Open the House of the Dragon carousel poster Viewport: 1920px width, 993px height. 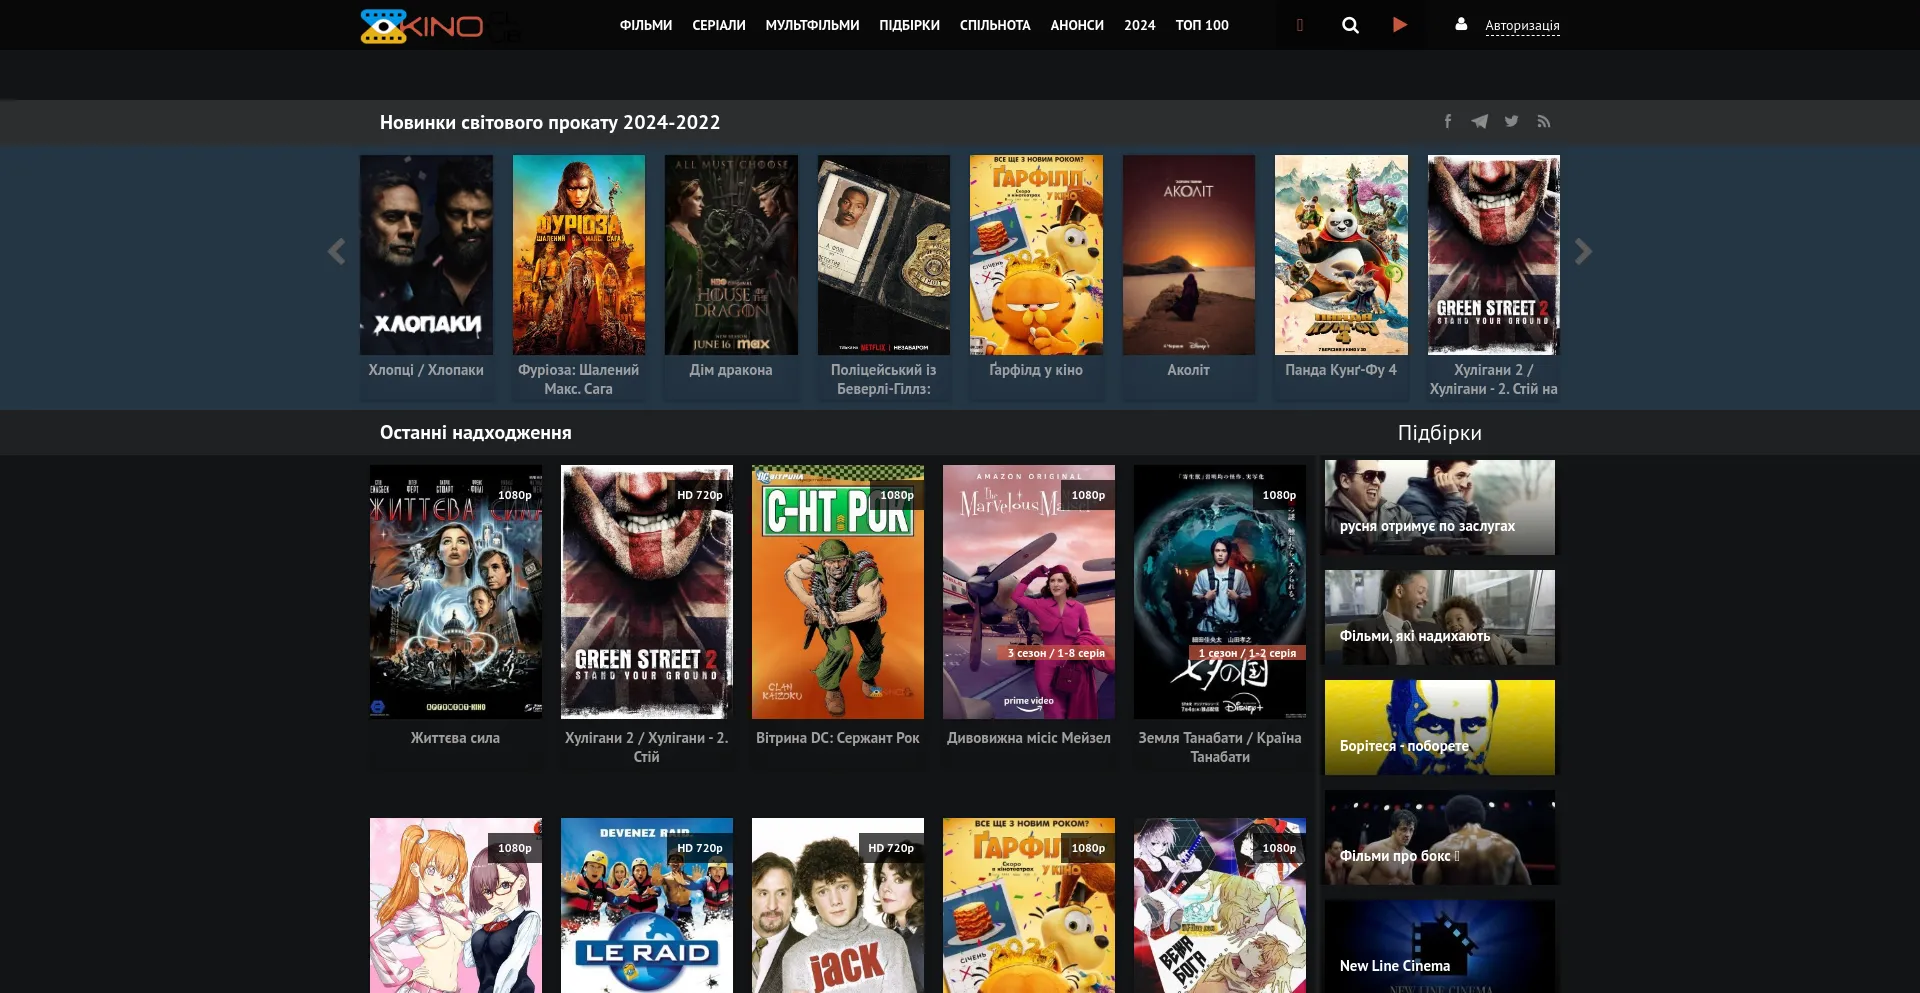pyautogui.click(x=731, y=255)
